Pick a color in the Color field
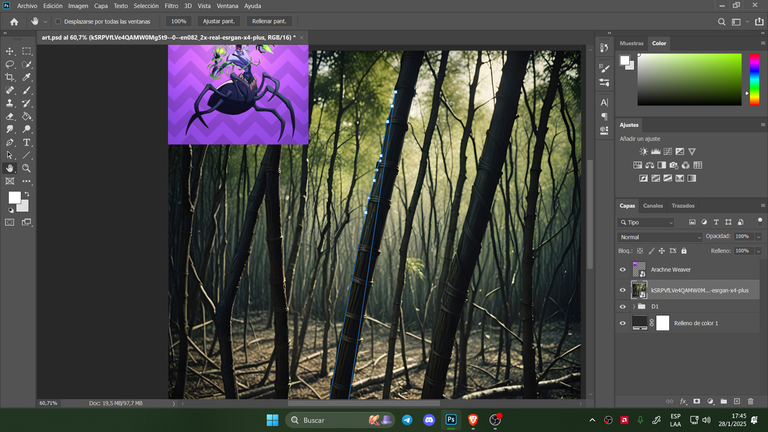 click(x=689, y=79)
